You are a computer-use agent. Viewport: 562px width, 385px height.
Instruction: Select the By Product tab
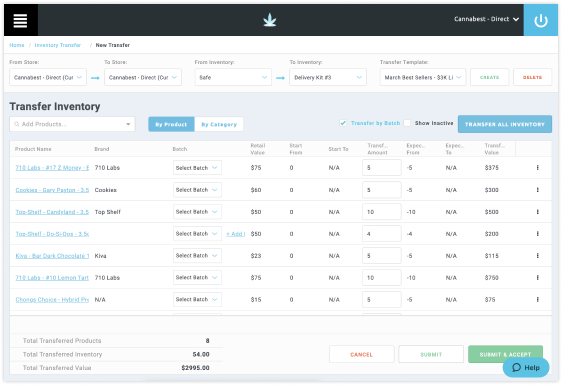(171, 124)
